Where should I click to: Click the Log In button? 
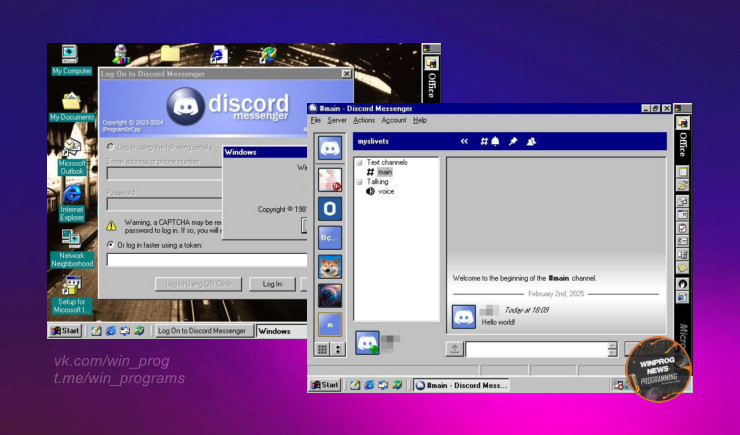(x=272, y=284)
